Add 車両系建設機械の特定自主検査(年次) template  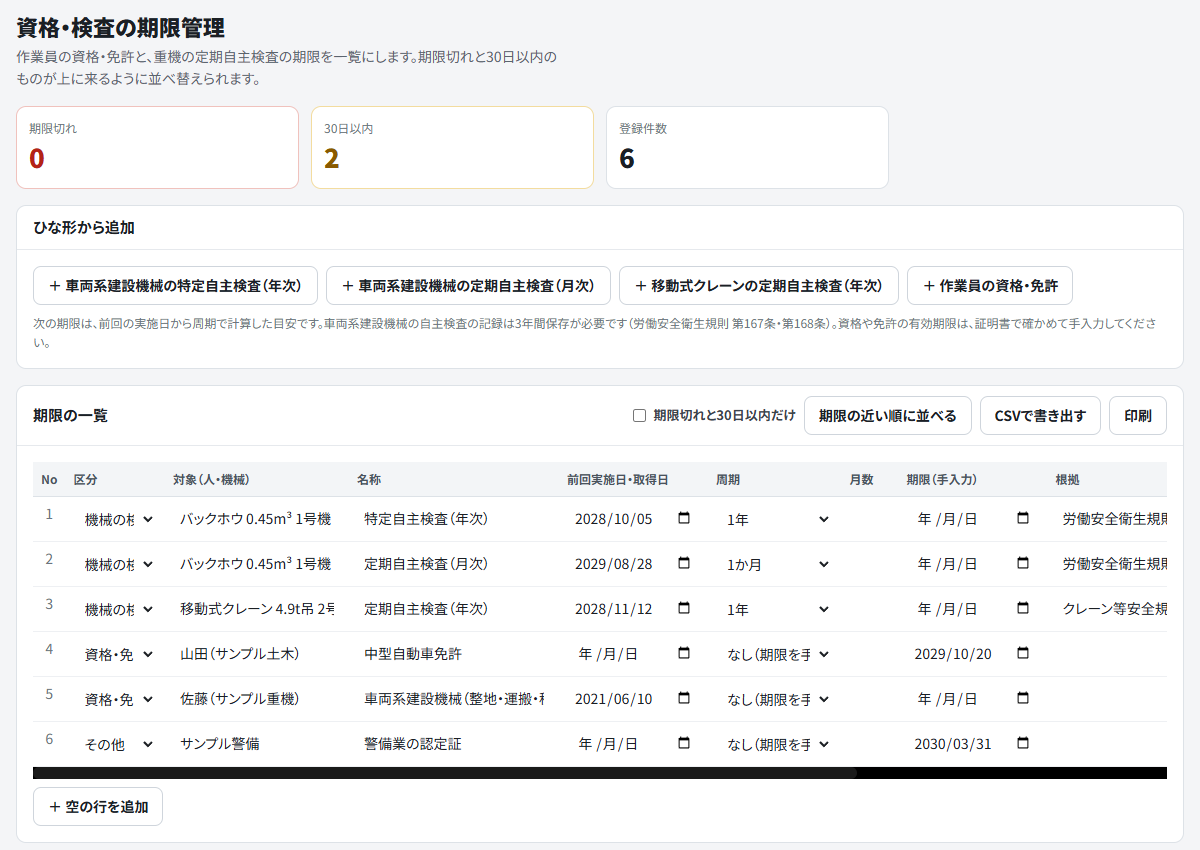(175, 285)
